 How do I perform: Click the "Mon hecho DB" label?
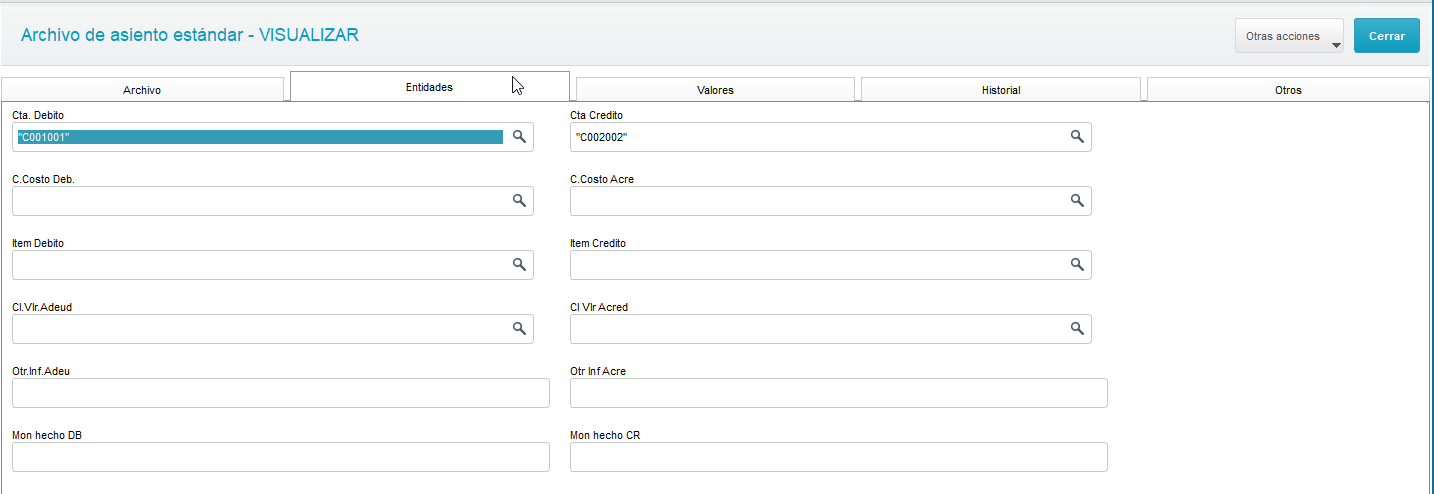coord(46,435)
